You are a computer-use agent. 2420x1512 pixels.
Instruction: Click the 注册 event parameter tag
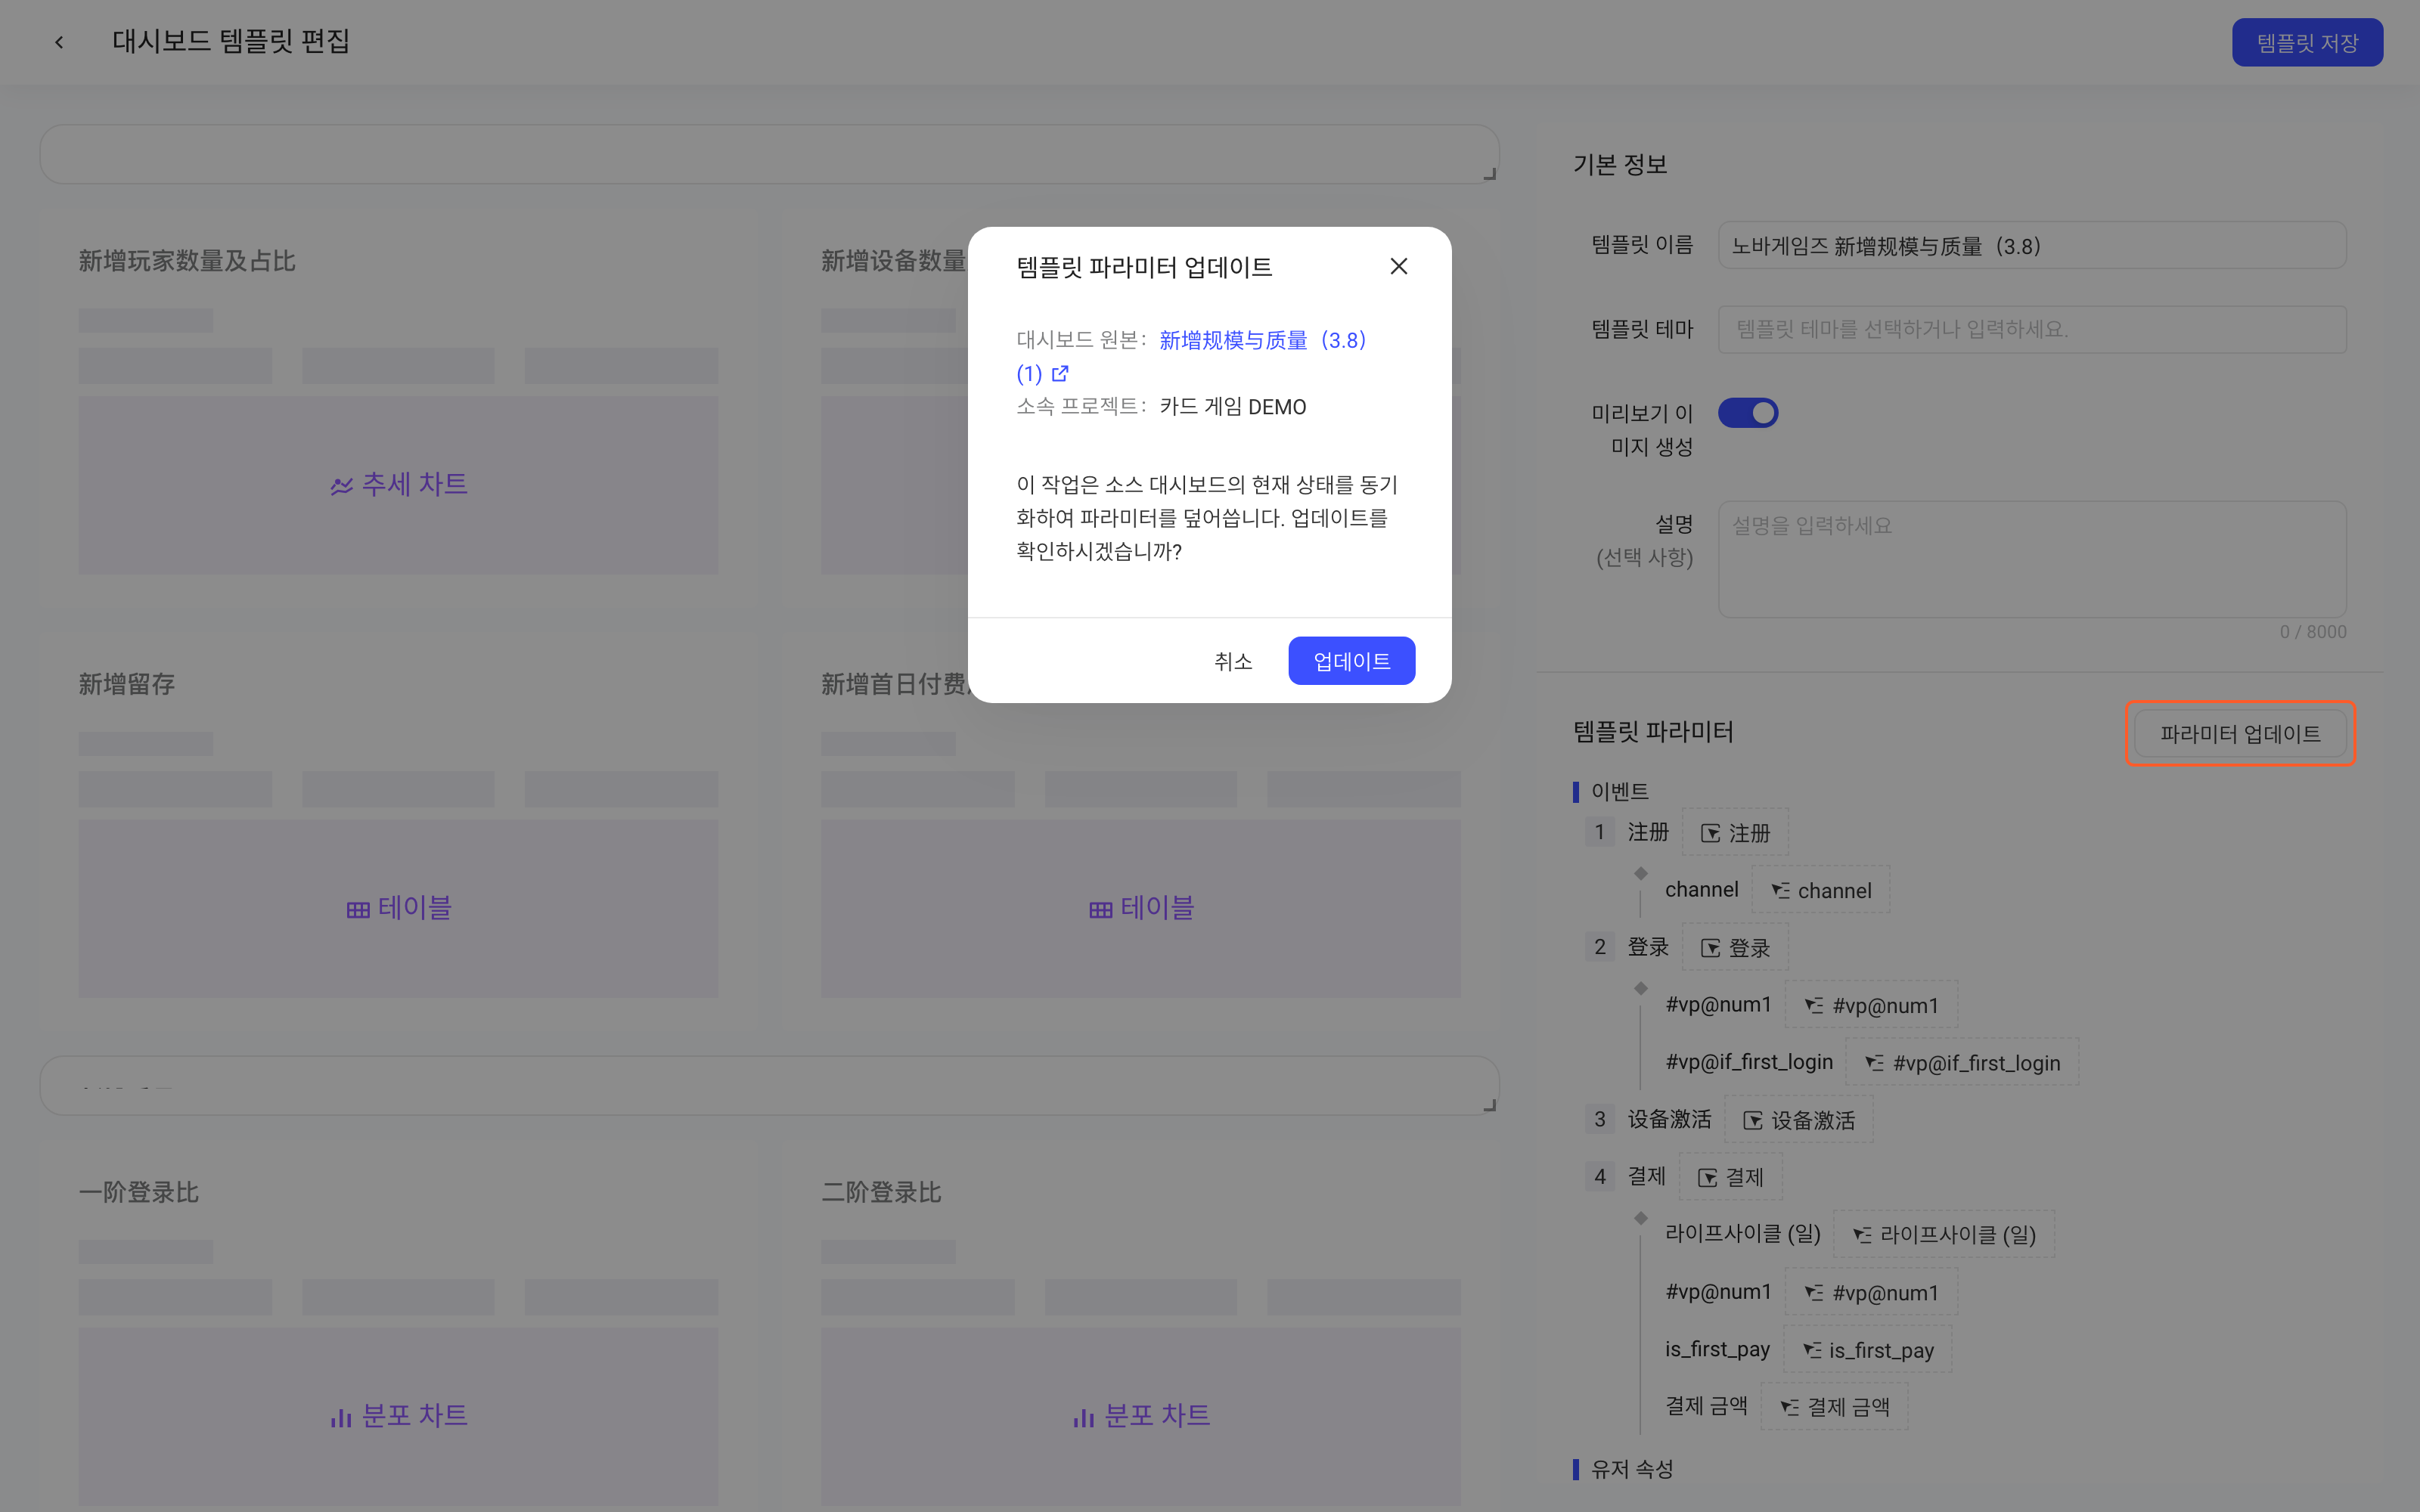(1735, 832)
